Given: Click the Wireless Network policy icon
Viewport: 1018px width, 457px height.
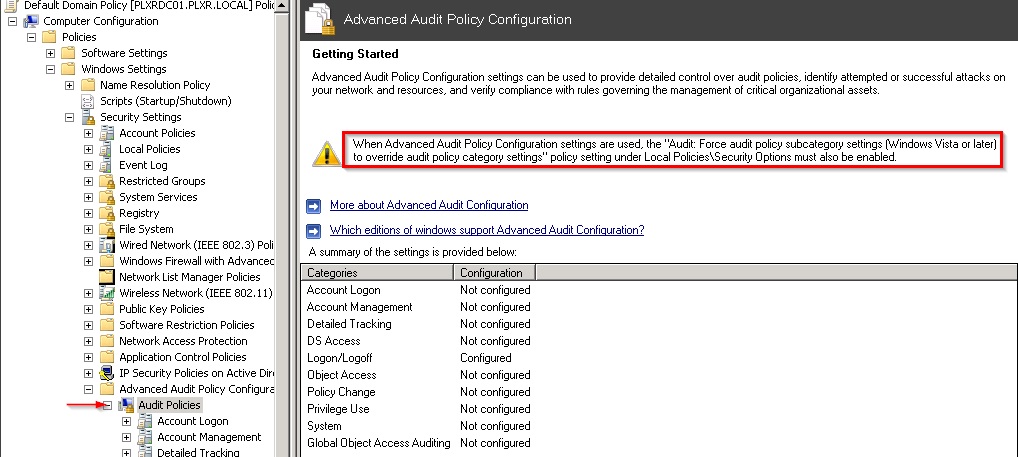Looking at the screenshot, I should click(106, 293).
